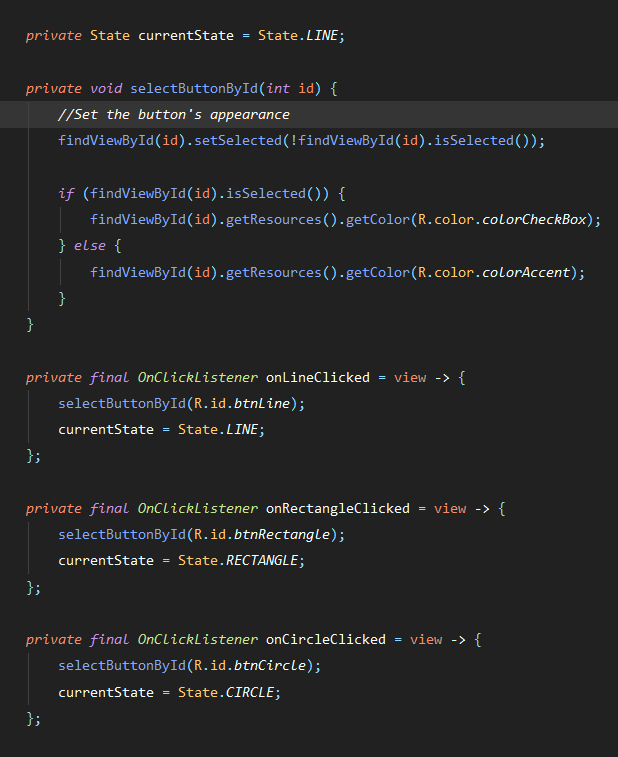Click the State.LINE initializer on the first line
618x757 pixels.
pos(298,36)
